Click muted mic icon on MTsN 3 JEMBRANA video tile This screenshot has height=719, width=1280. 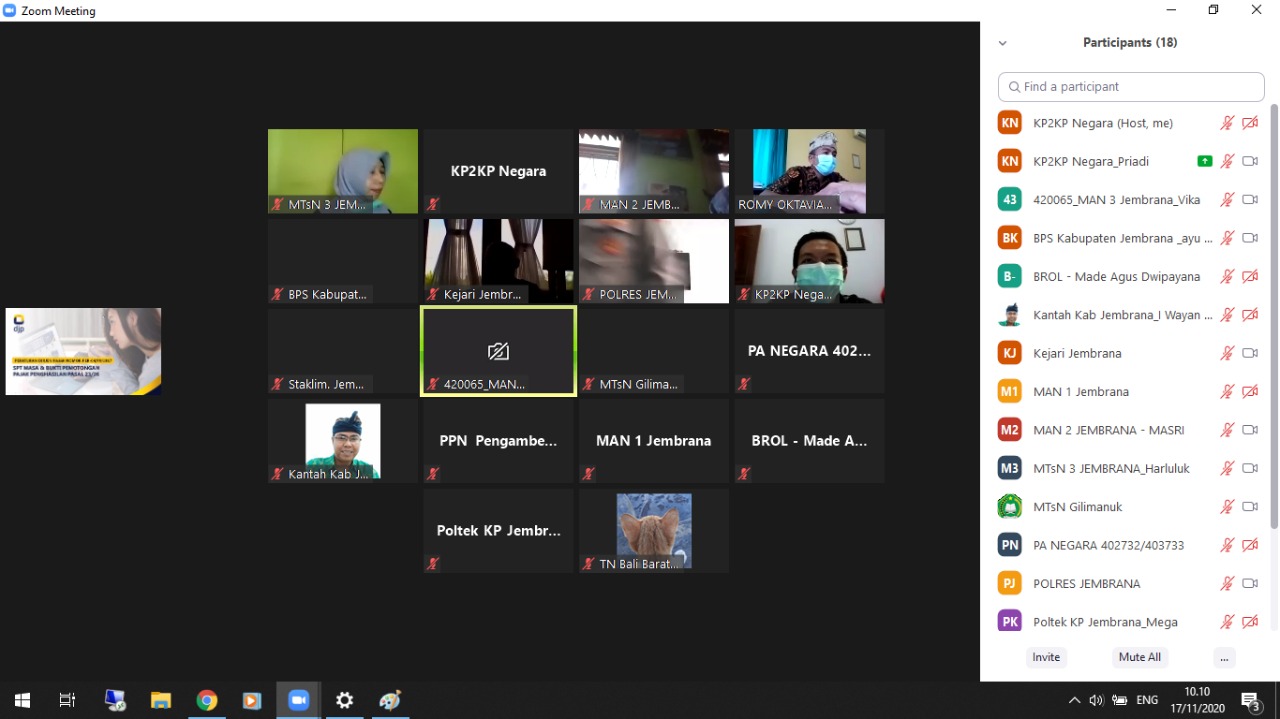coord(278,205)
